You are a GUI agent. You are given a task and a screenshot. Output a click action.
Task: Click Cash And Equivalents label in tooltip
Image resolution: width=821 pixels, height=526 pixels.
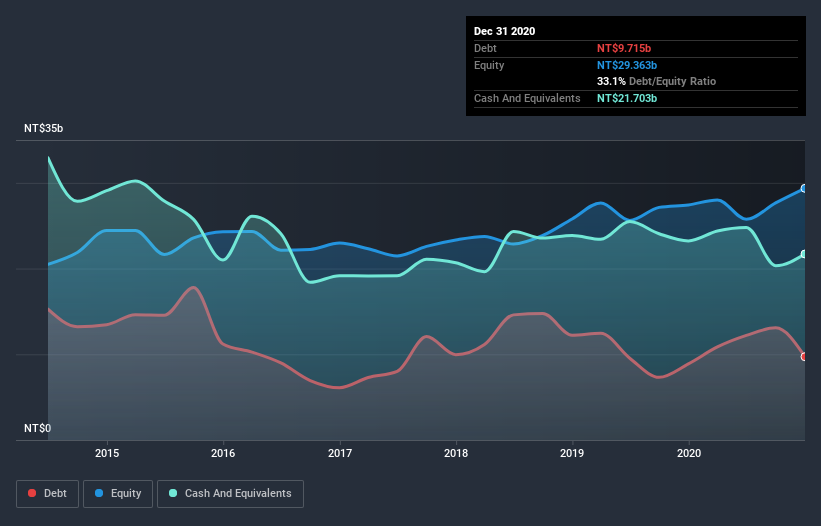coord(527,98)
